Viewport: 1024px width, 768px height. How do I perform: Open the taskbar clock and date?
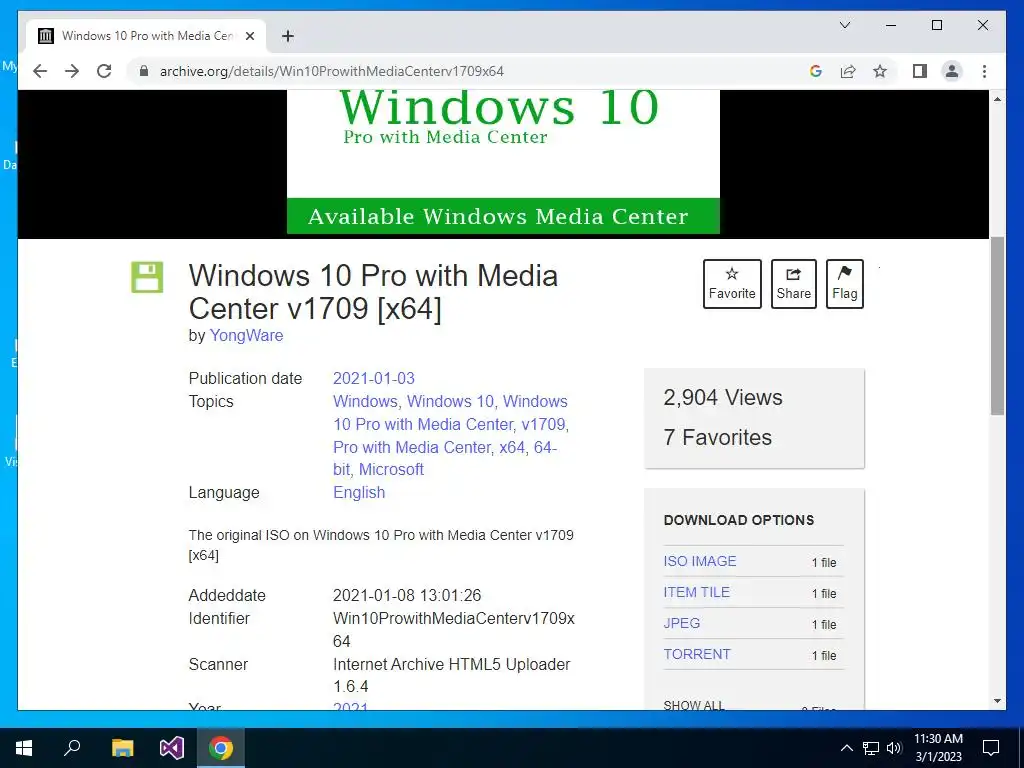[938, 748]
